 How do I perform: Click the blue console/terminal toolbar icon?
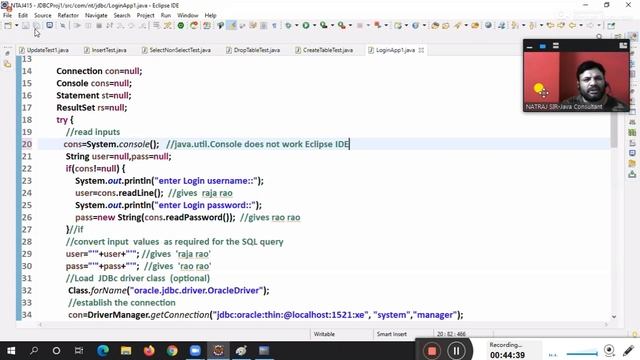pyautogui.click(x=49, y=25)
